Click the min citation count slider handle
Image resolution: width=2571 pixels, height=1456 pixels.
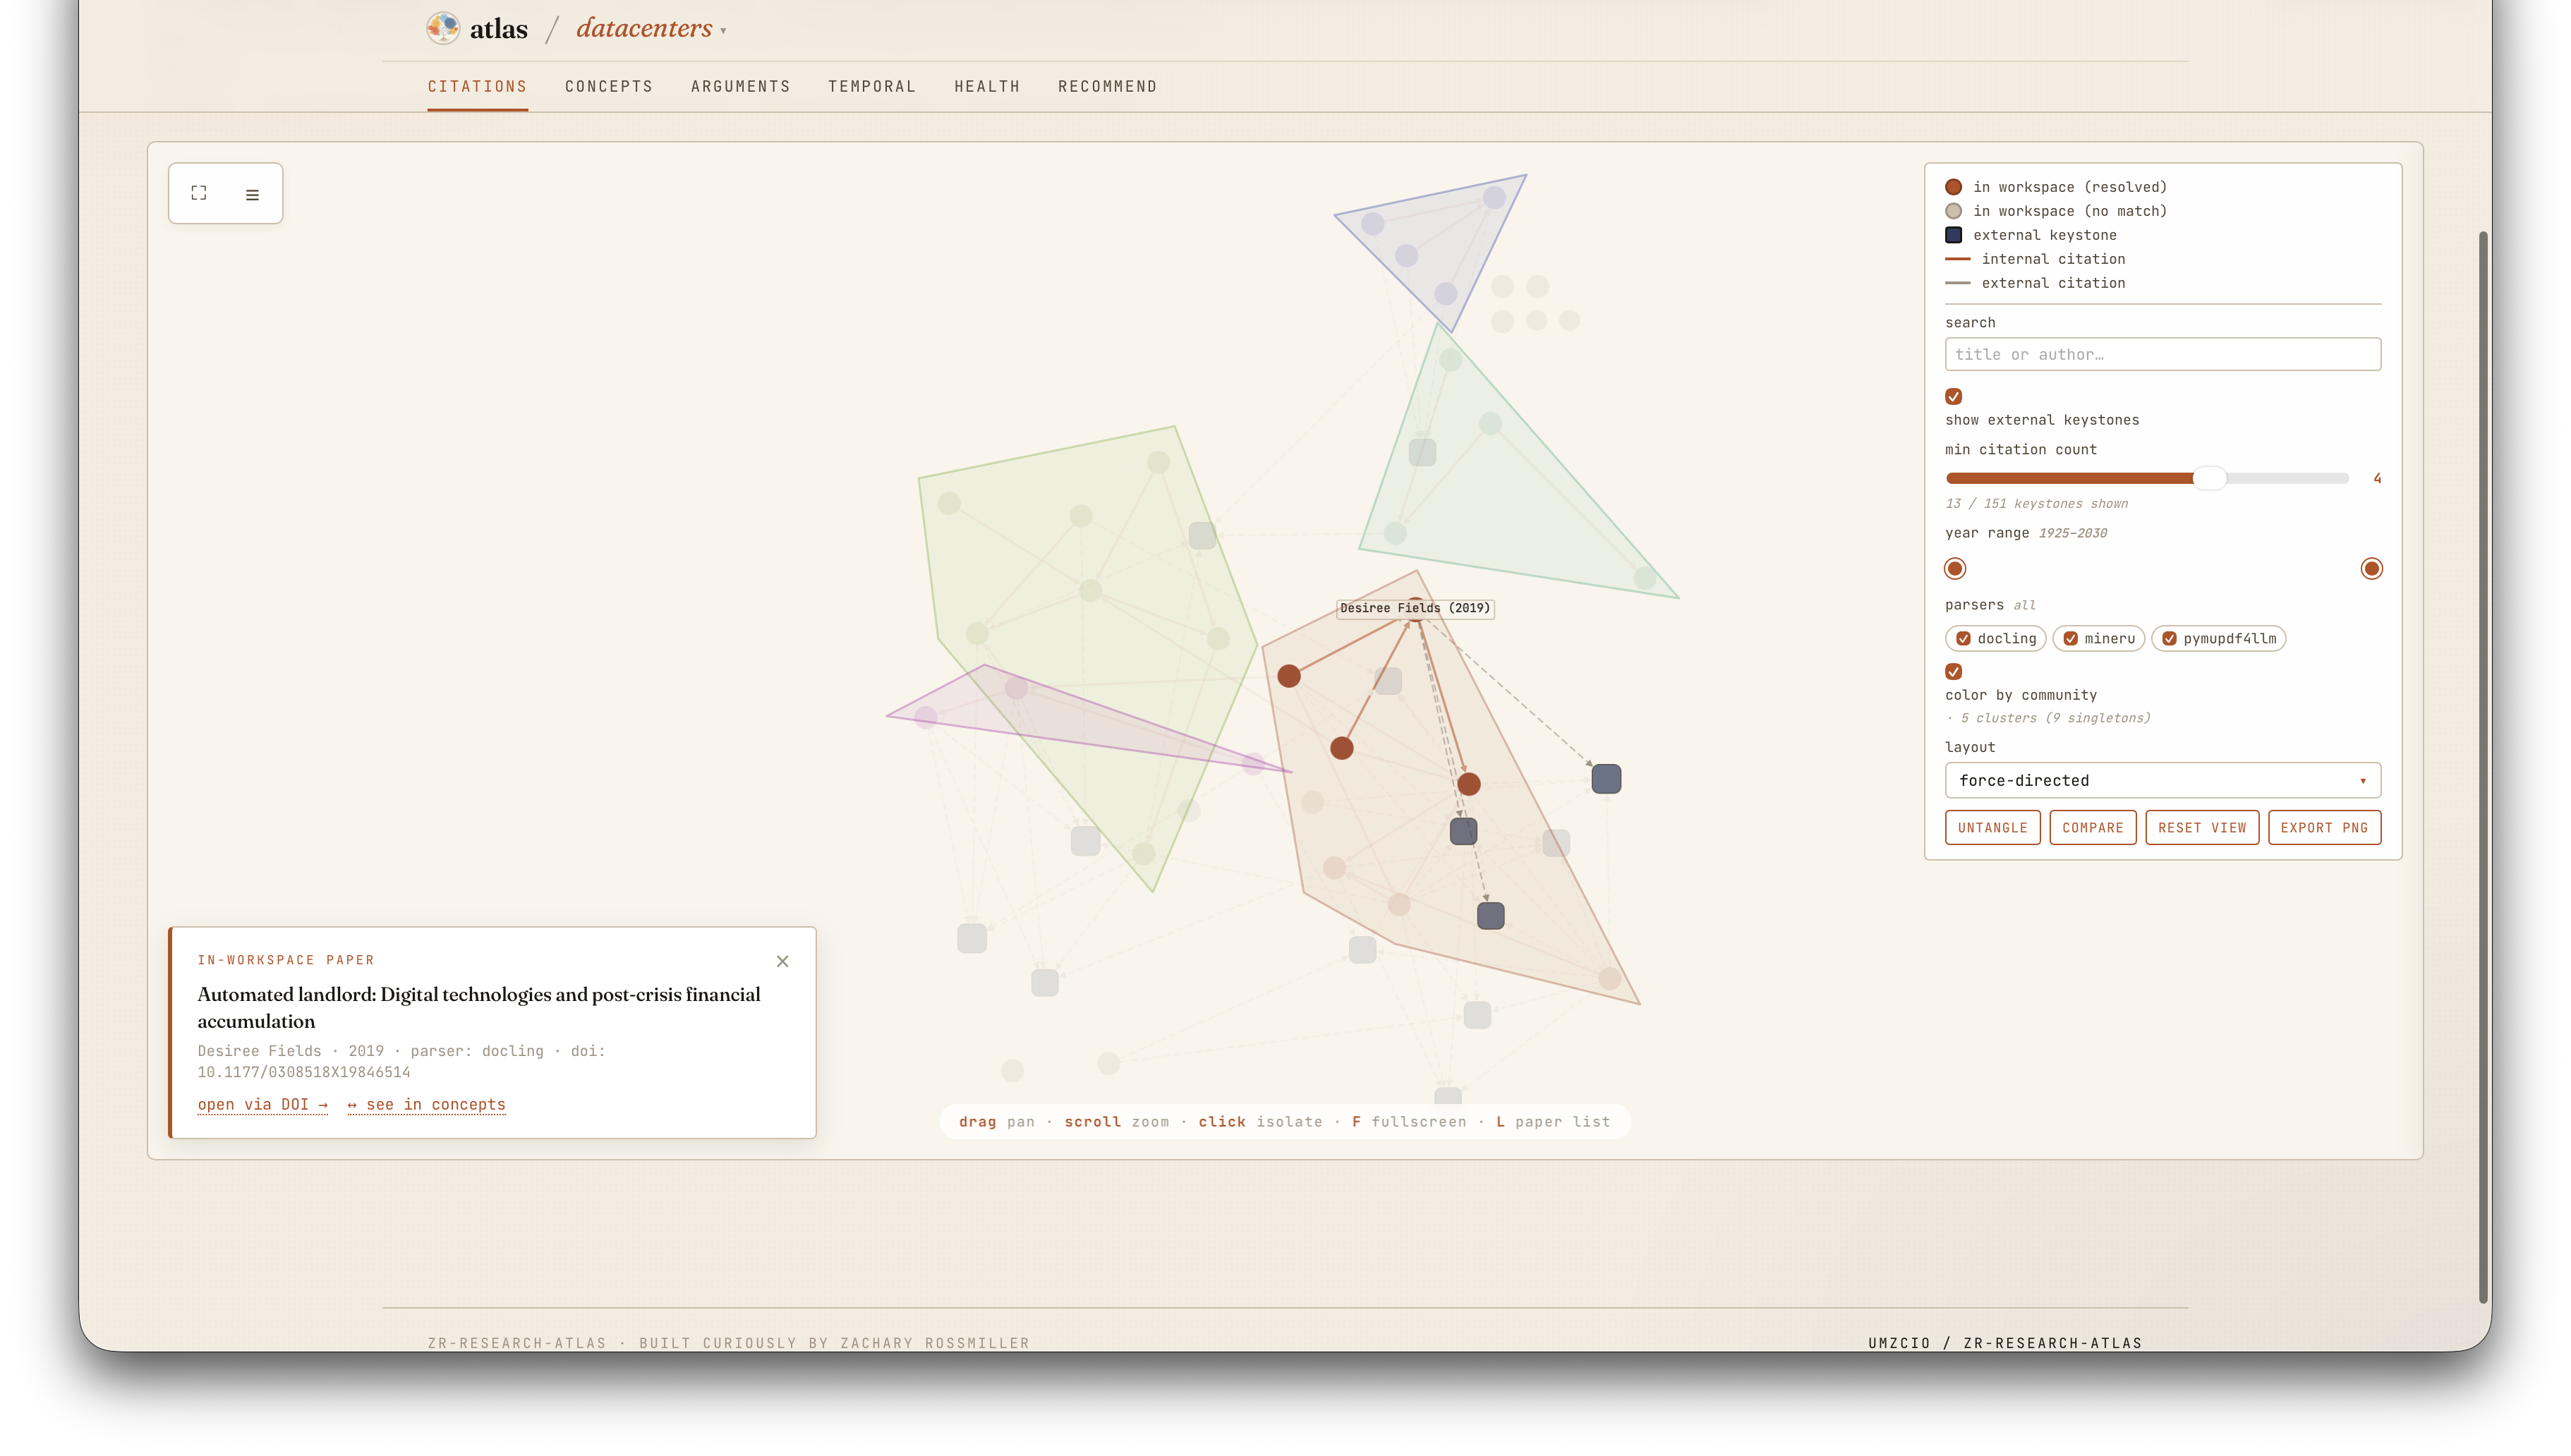[x=2209, y=478]
